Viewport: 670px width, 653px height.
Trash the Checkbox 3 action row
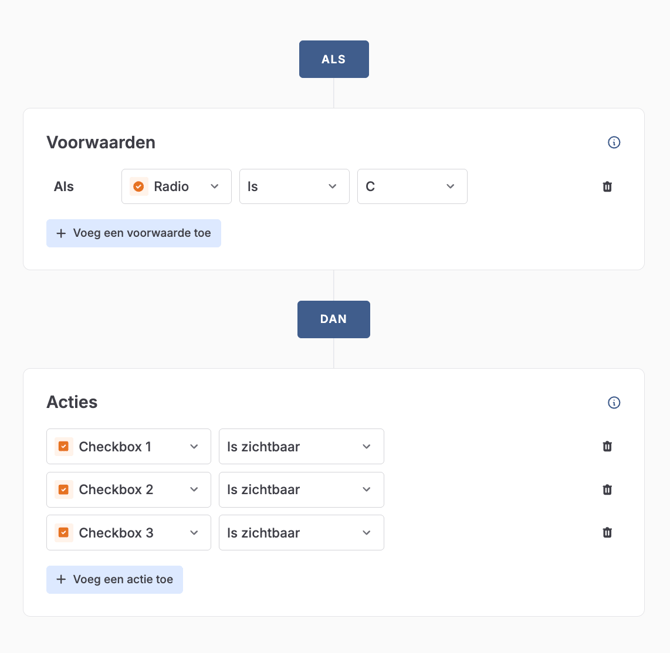point(607,533)
